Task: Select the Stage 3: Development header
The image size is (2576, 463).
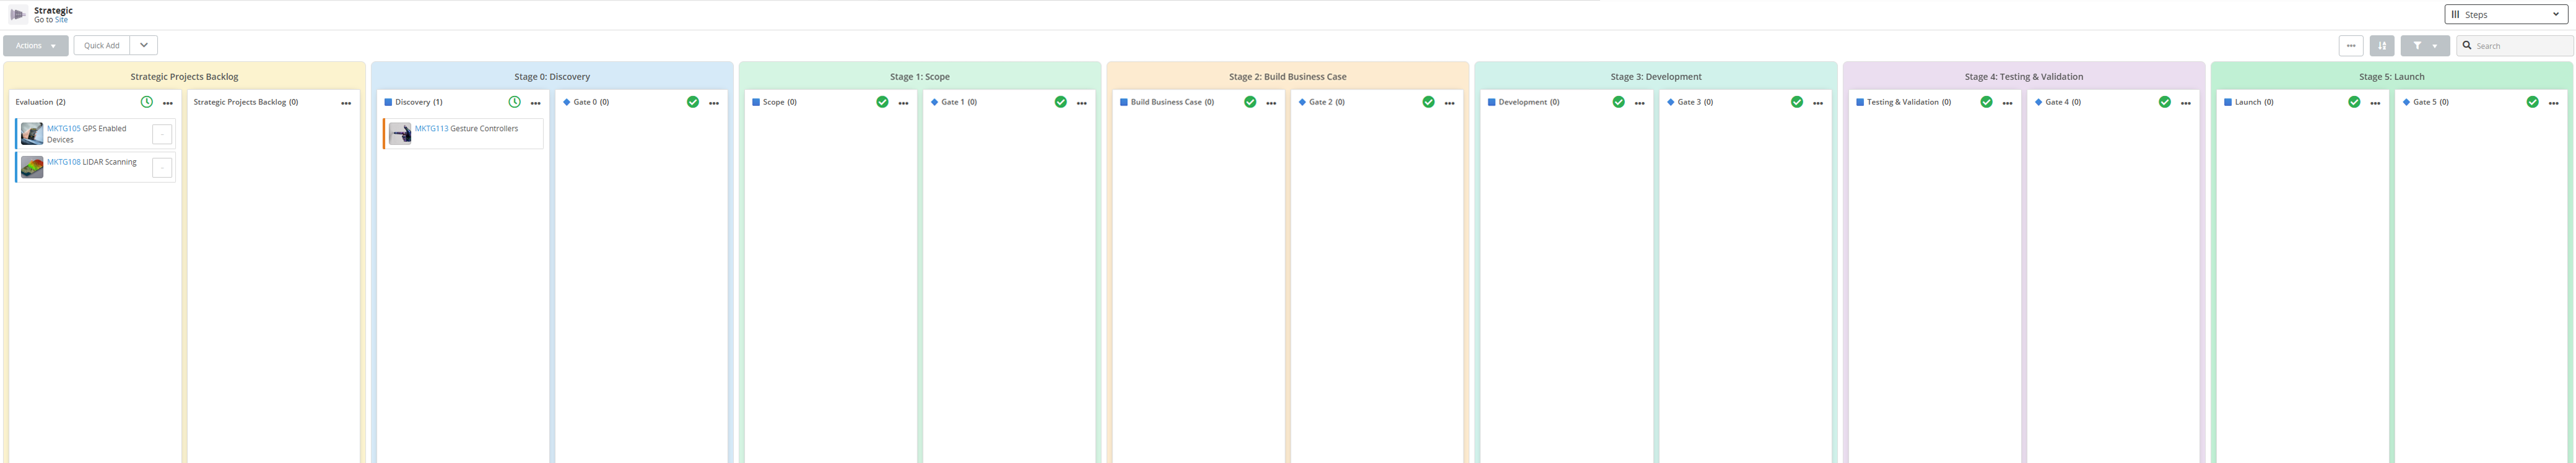Action: [1656, 77]
